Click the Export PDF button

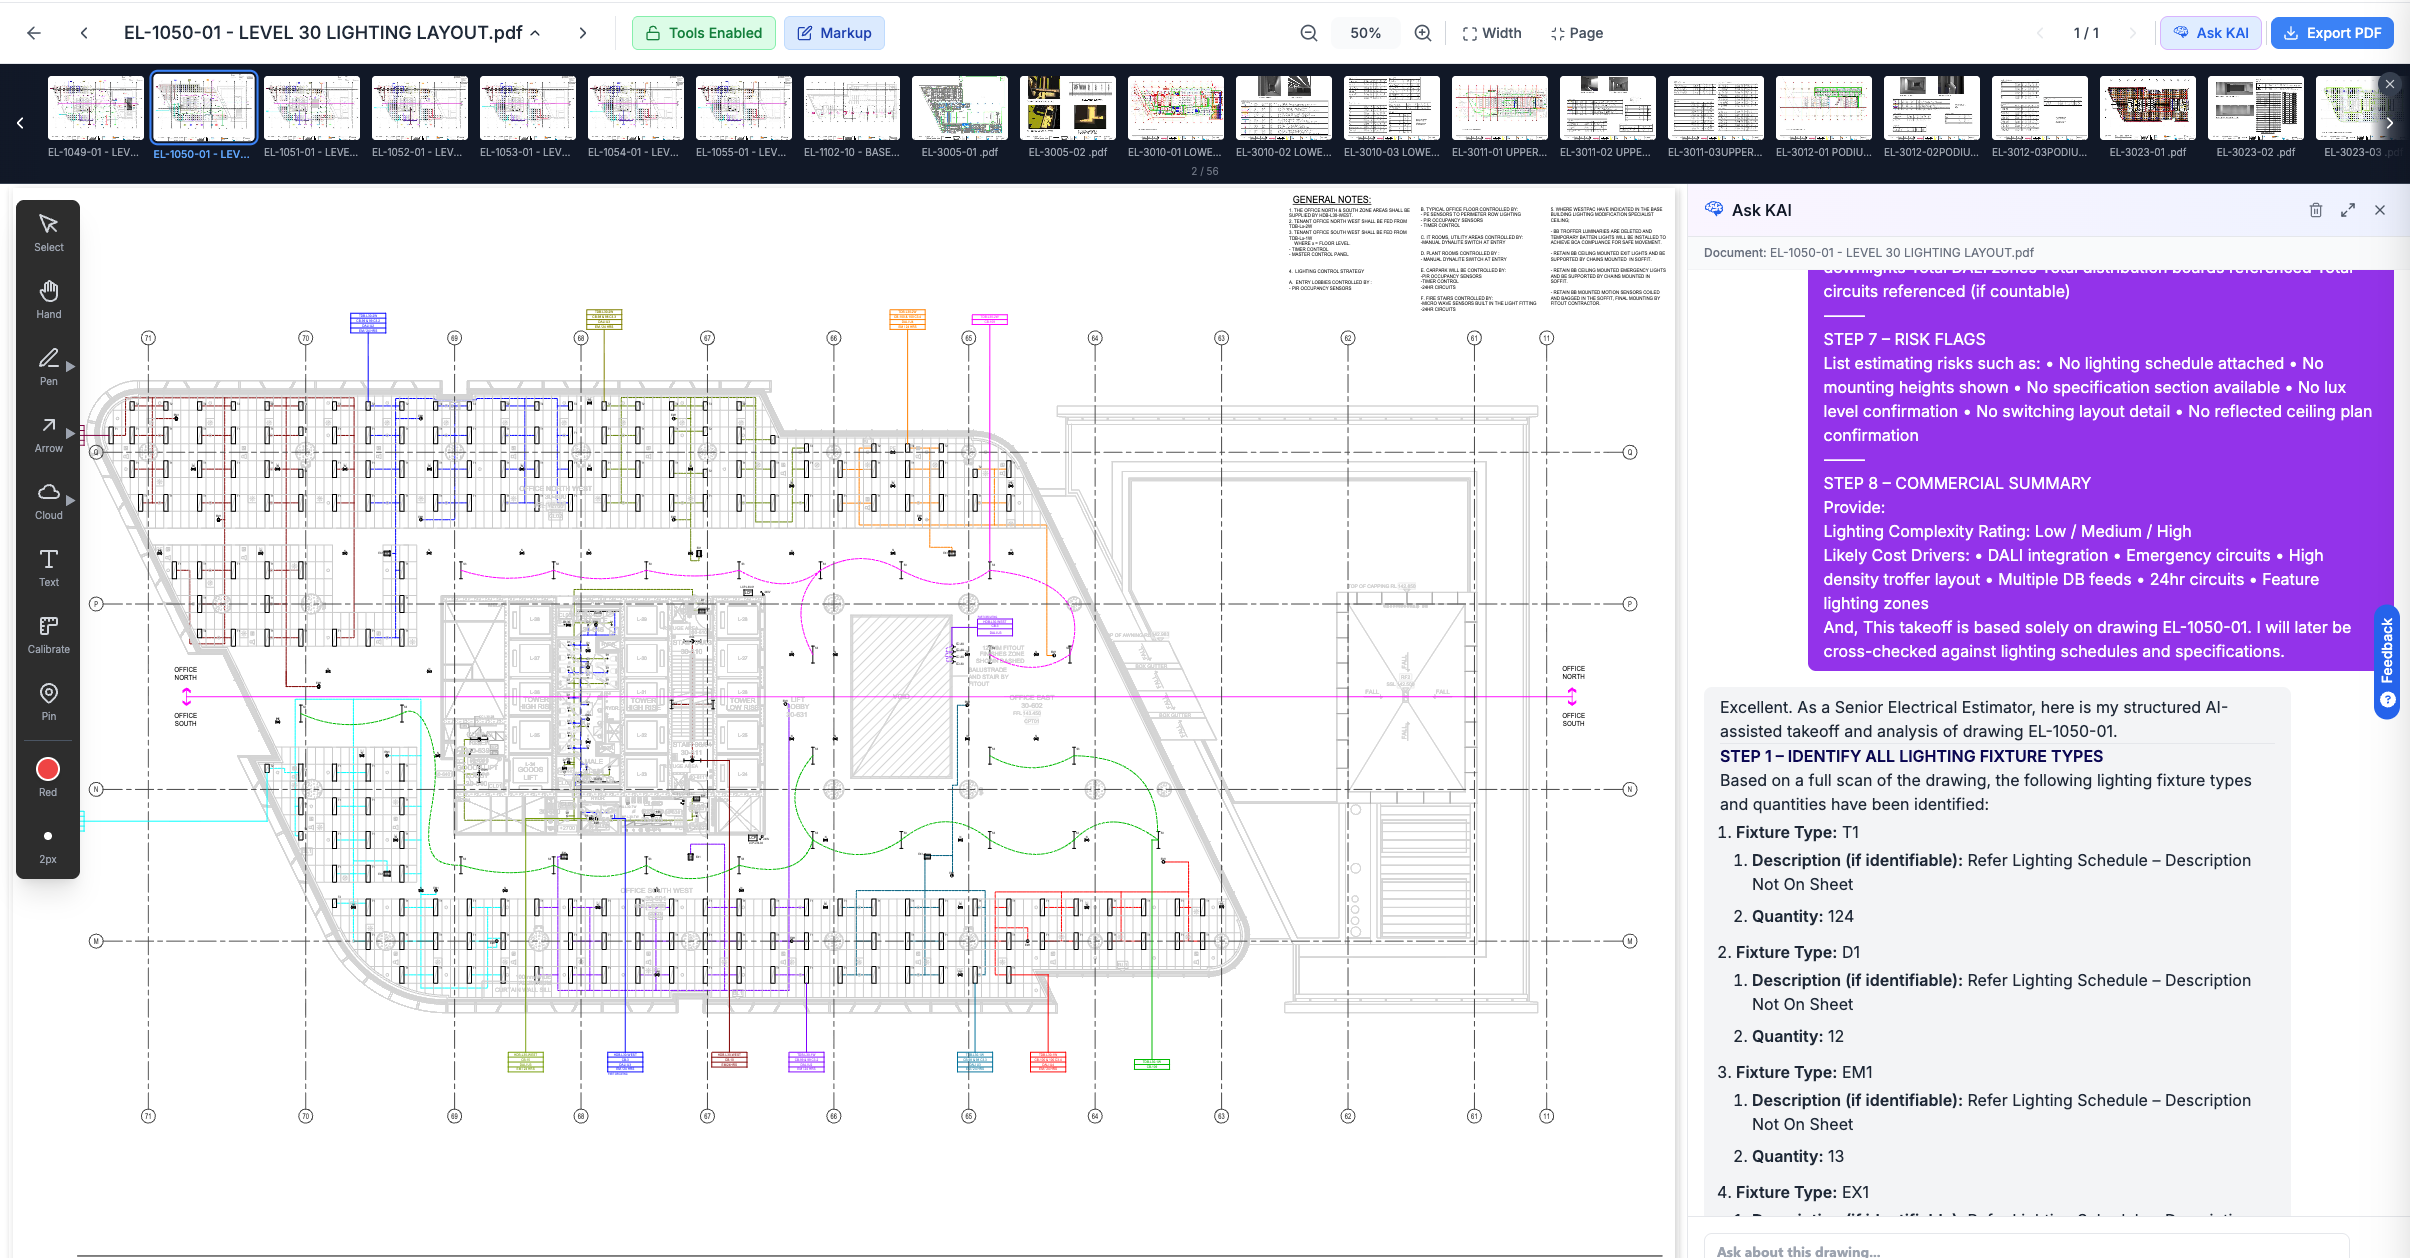point(2331,33)
